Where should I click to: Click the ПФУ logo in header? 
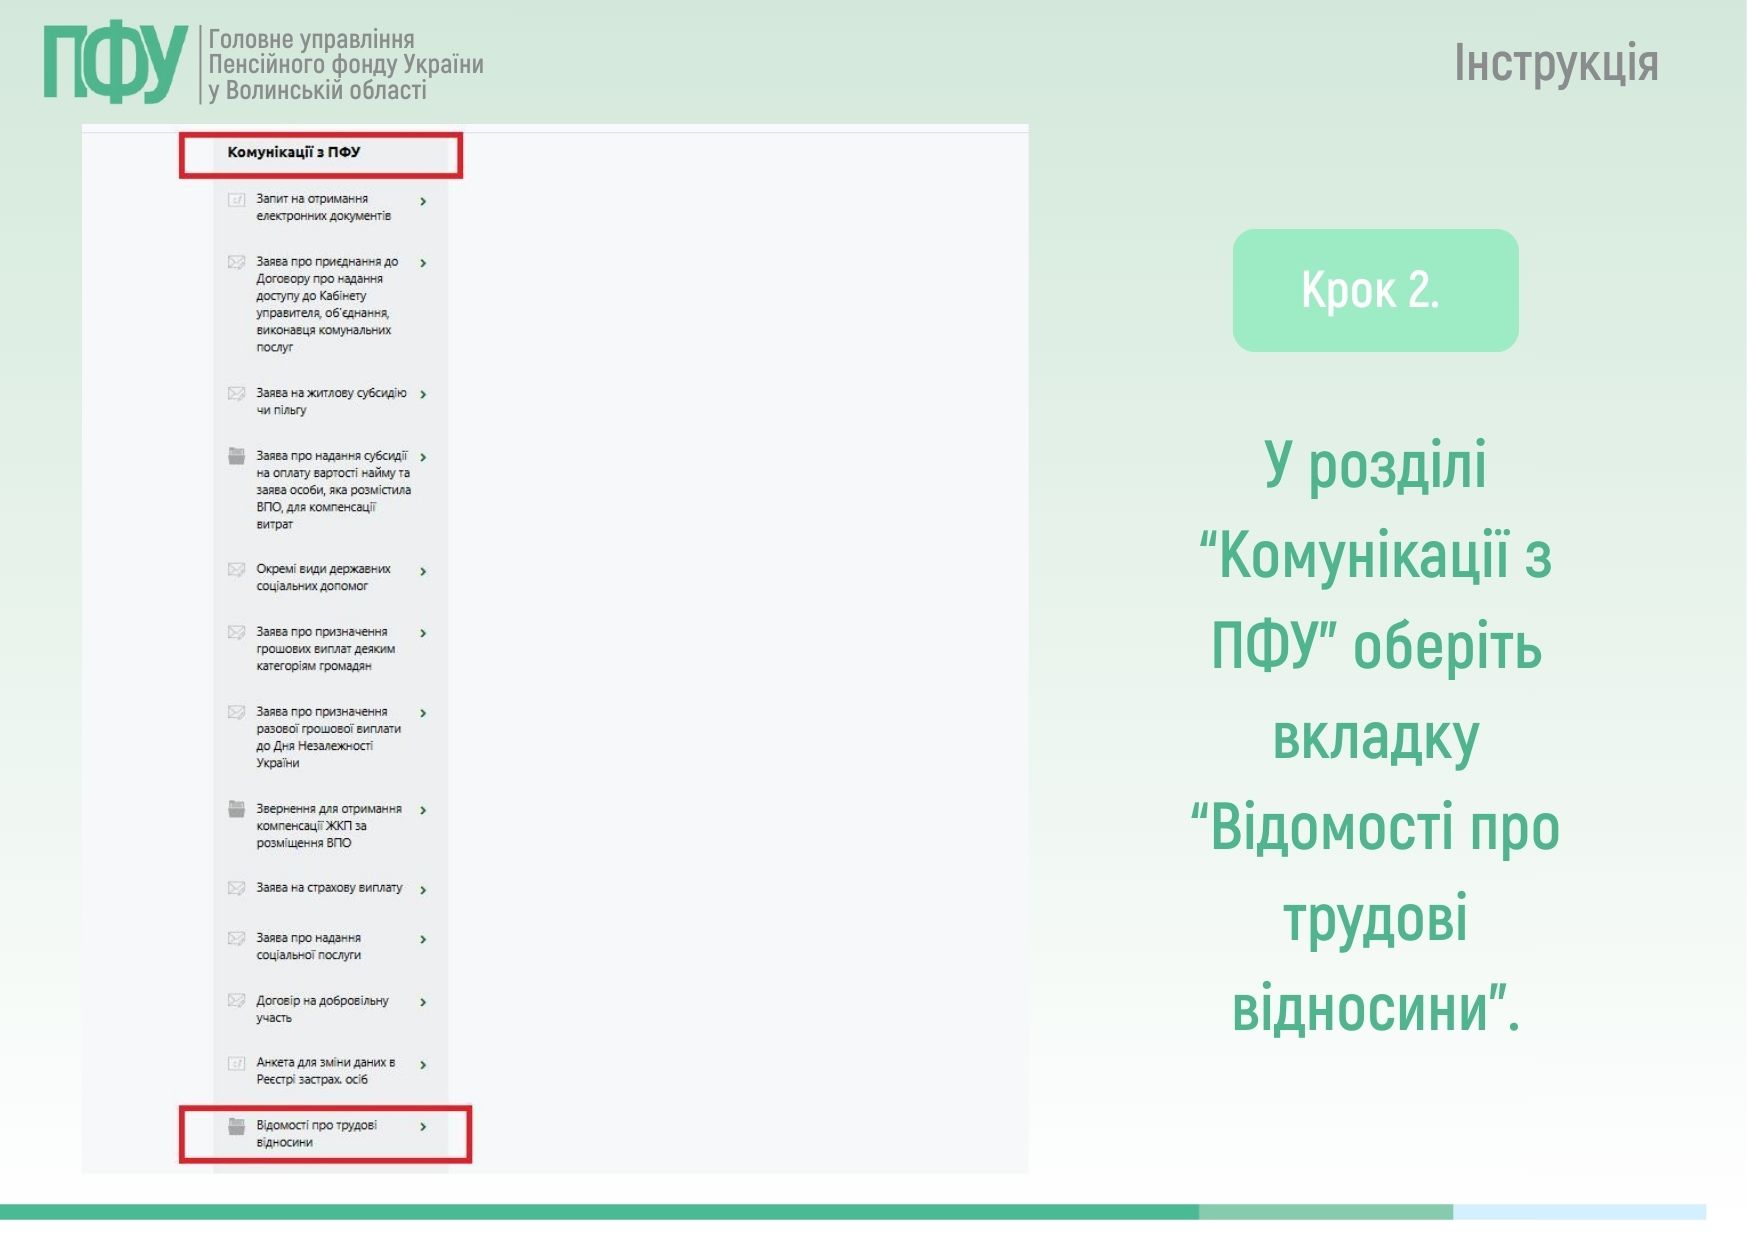click(x=115, y=63)
